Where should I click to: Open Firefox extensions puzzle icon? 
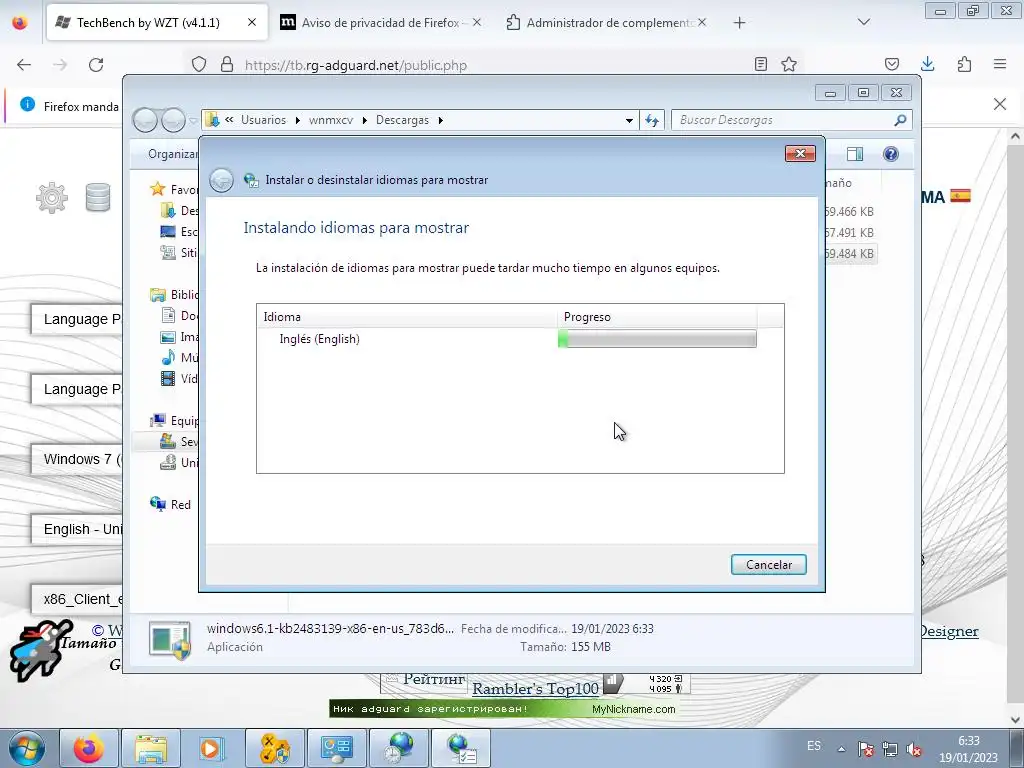tap(964, 64)
